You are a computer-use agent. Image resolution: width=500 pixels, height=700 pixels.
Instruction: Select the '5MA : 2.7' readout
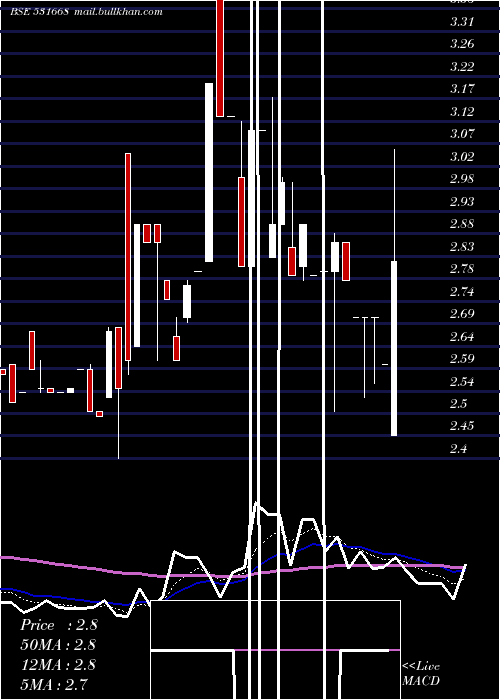click(54, 684)
